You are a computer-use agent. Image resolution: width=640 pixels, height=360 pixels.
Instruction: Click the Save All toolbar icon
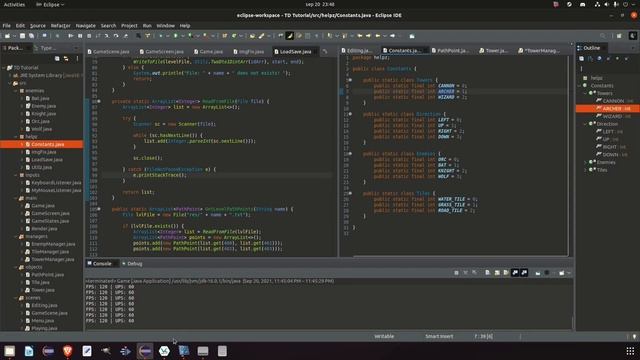point(31,36)
